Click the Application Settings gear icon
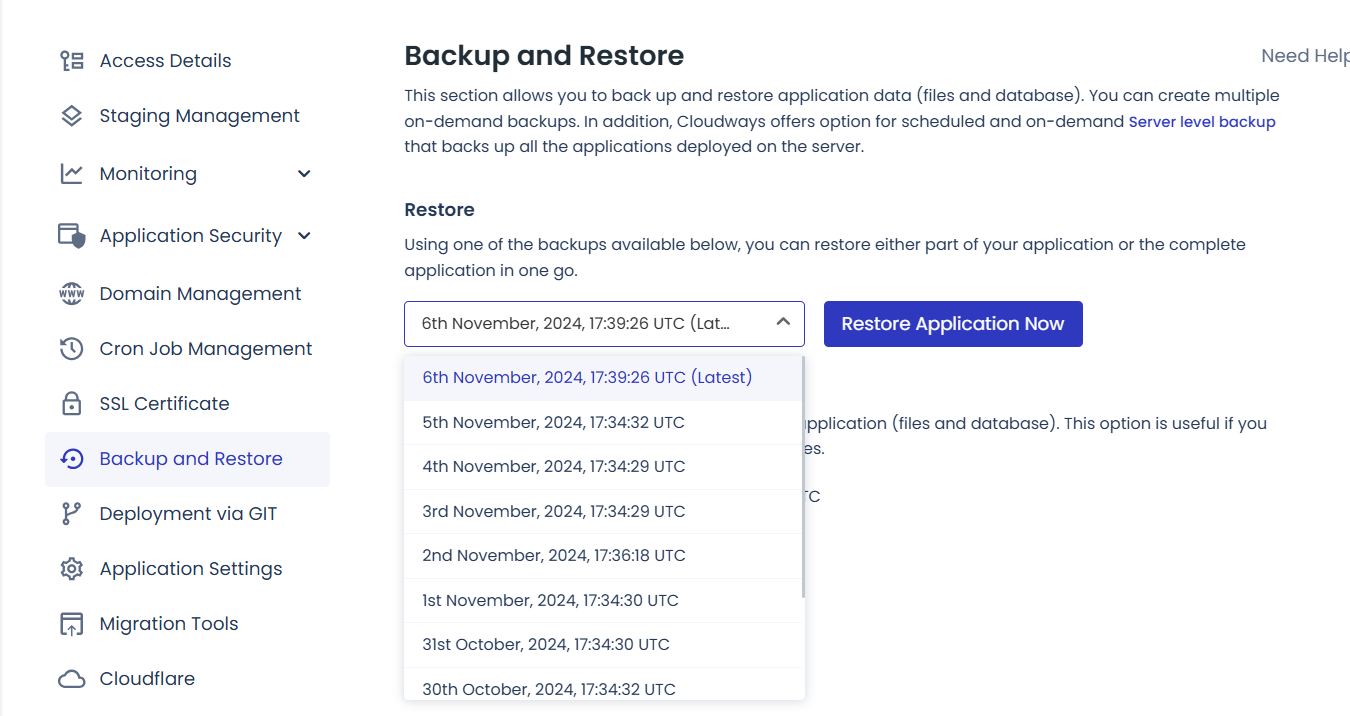Screen dimensions: 1350x716 72,569
